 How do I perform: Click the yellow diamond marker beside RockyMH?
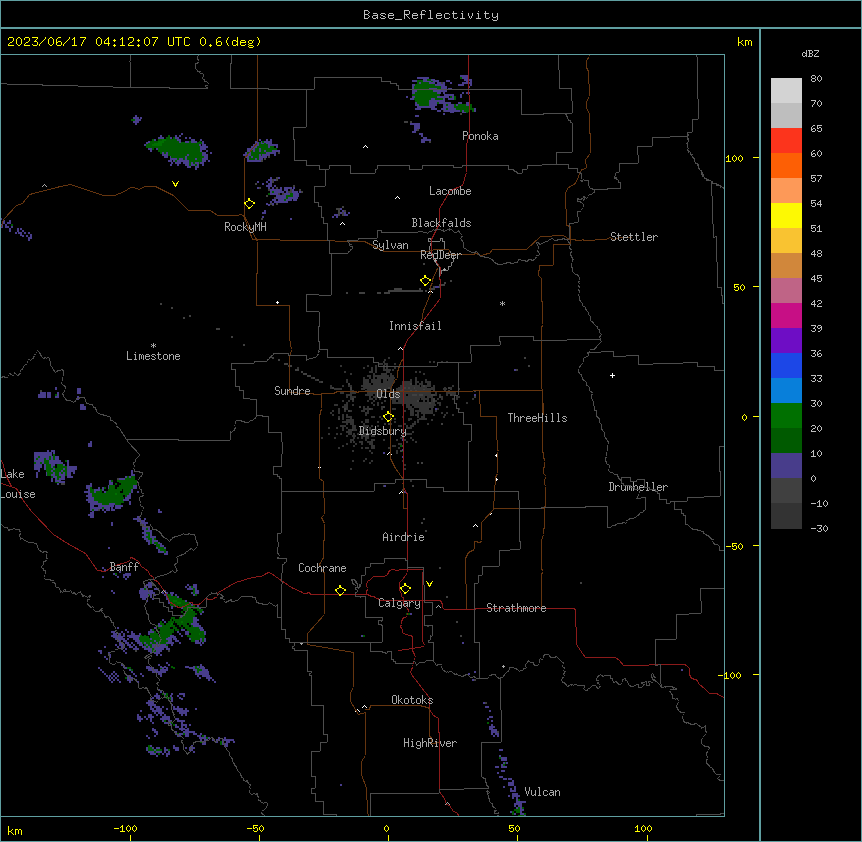[x=250, y=203]
